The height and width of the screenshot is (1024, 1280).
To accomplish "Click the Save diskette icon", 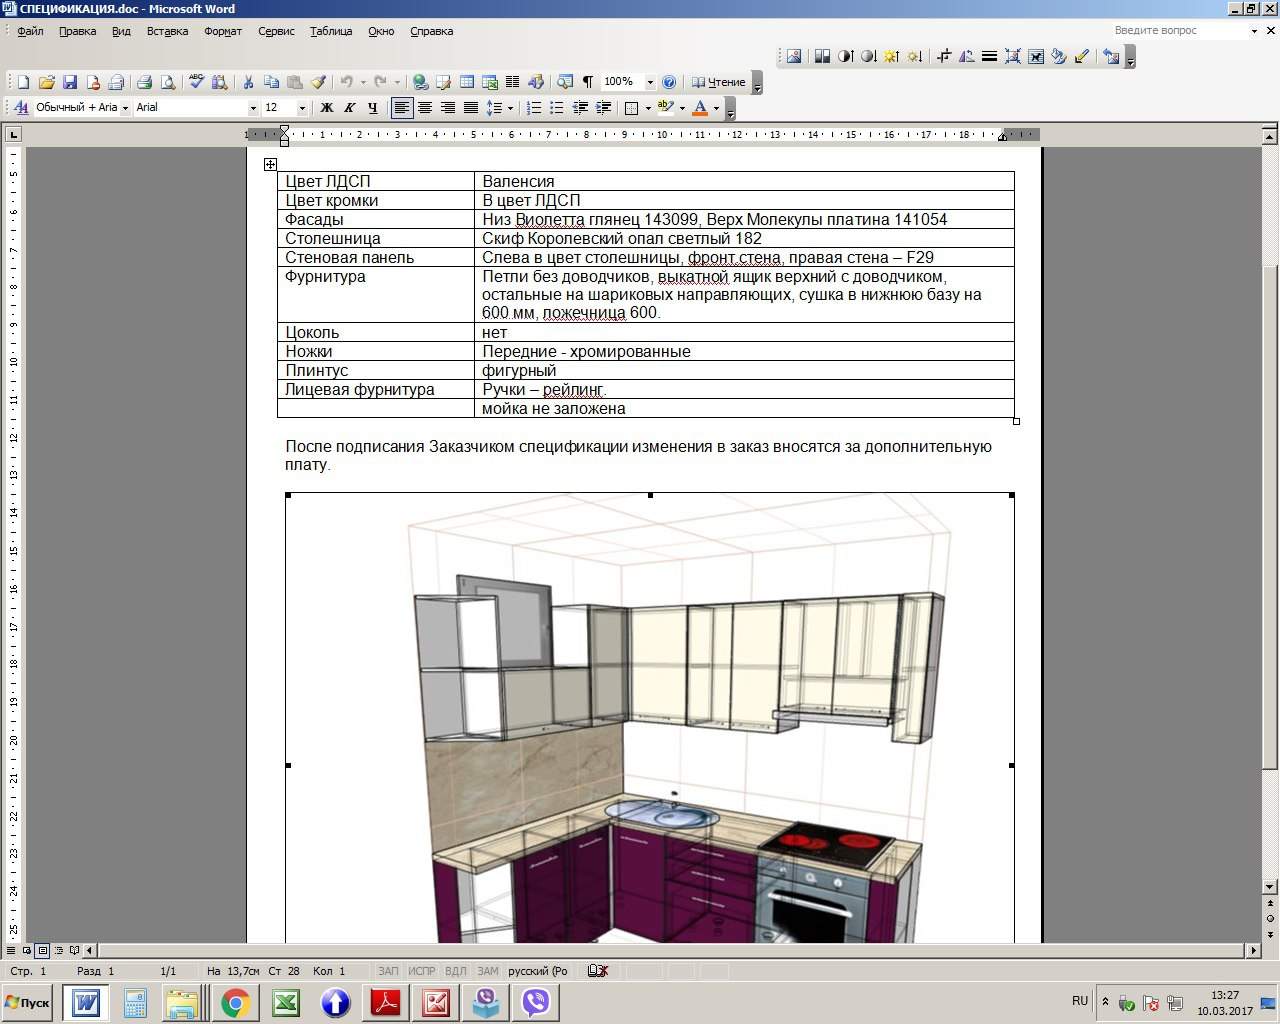I will 70,82.
